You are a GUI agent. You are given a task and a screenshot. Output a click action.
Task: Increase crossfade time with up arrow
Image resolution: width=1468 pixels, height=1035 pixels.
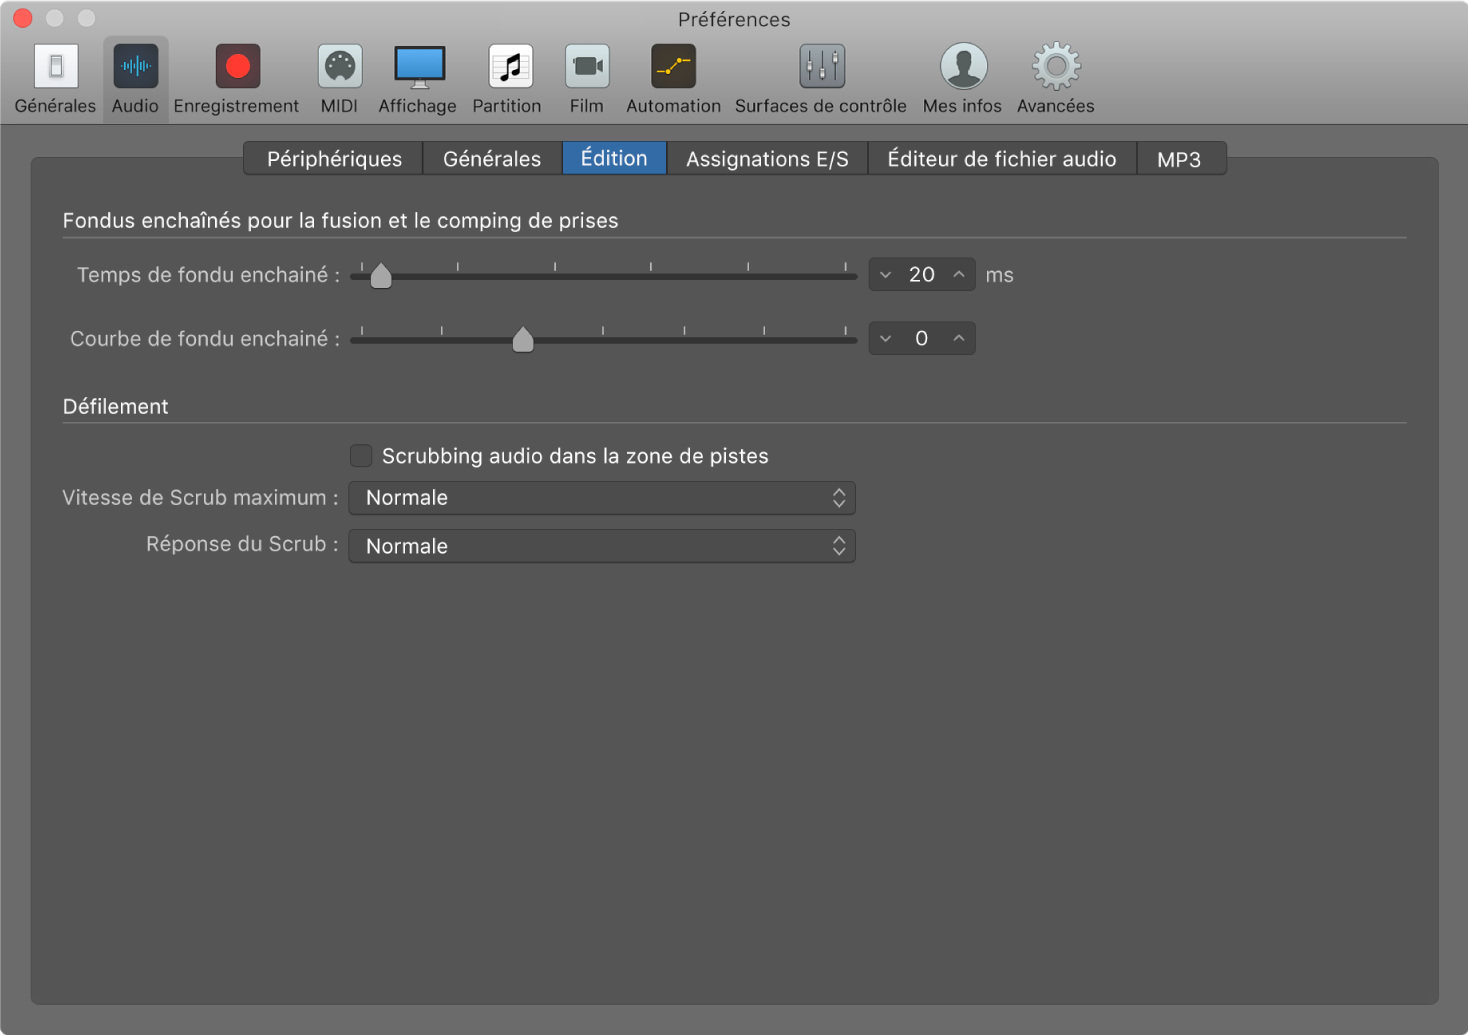959,275
